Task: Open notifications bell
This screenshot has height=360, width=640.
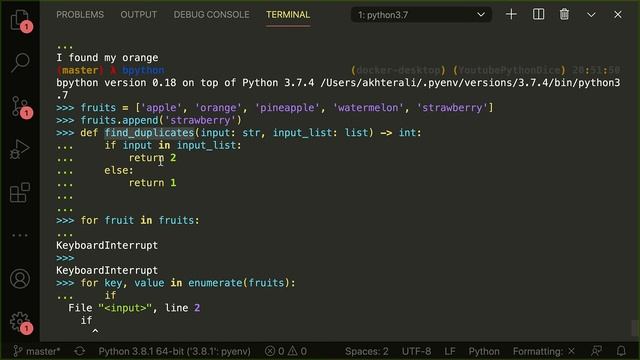Action: click(x=621, y=351)
